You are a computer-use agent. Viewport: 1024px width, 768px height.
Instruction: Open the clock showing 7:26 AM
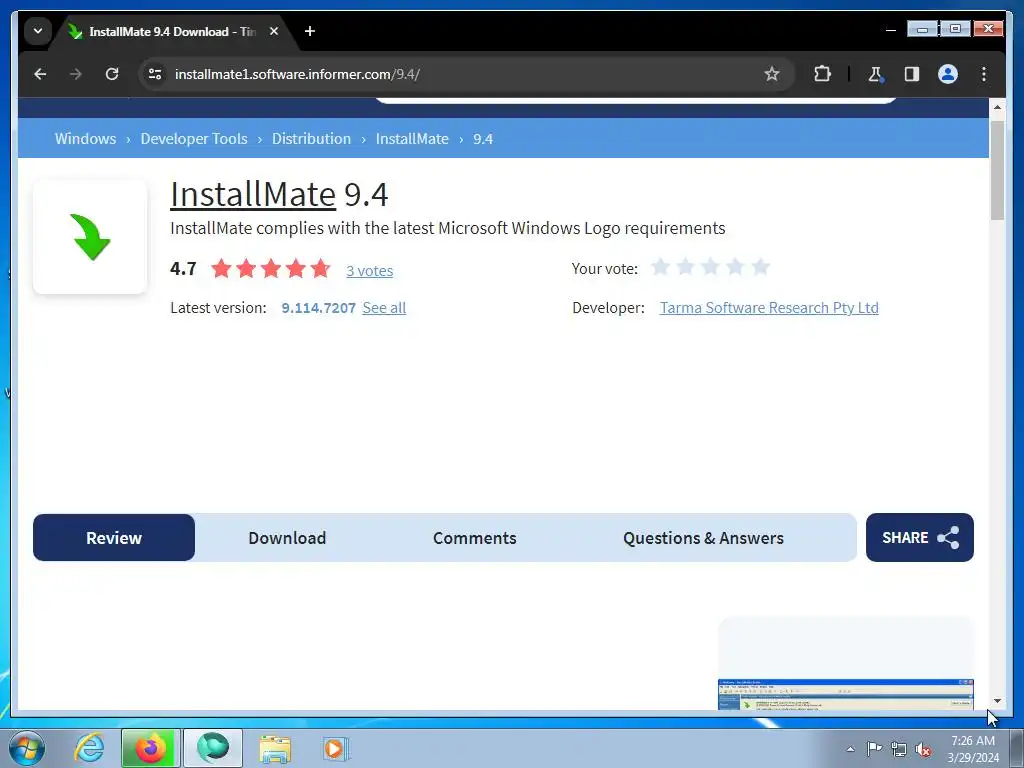[973, 749]
